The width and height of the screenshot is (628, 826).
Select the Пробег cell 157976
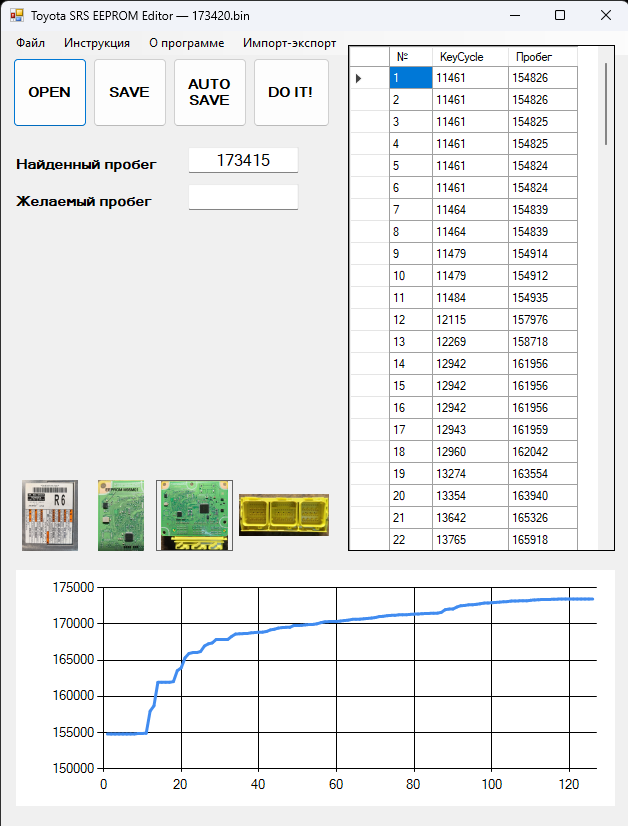tap(543, 320)
